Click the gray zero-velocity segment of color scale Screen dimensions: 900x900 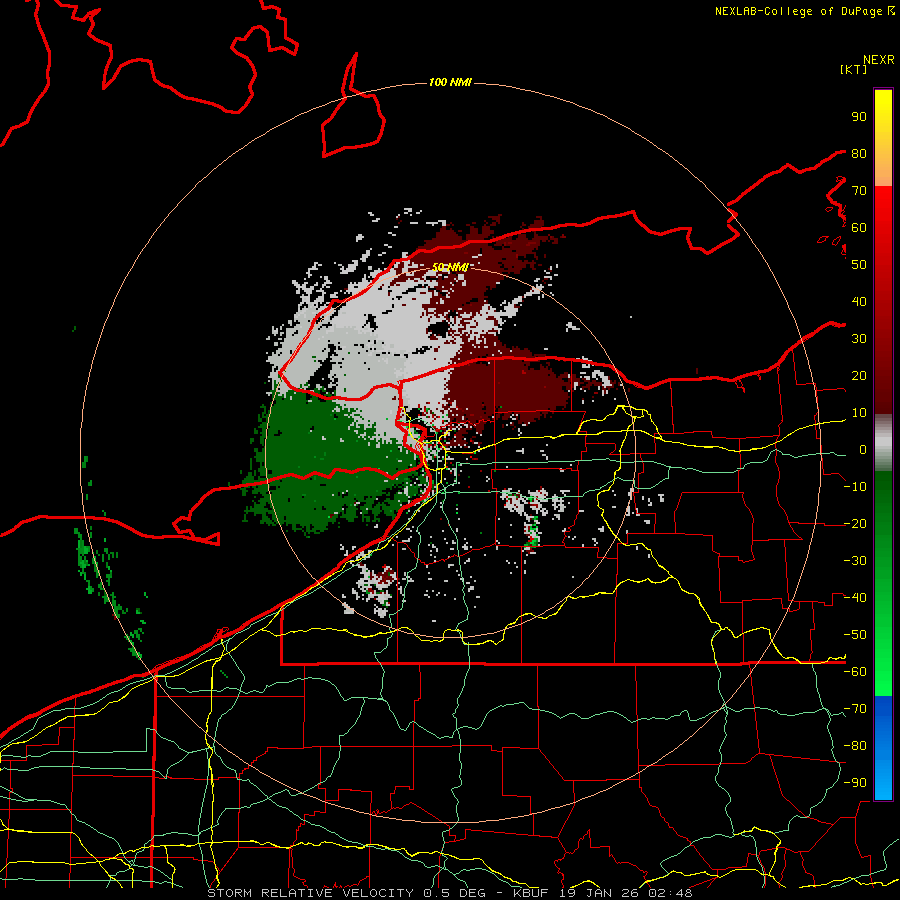[x=883, y=443]
